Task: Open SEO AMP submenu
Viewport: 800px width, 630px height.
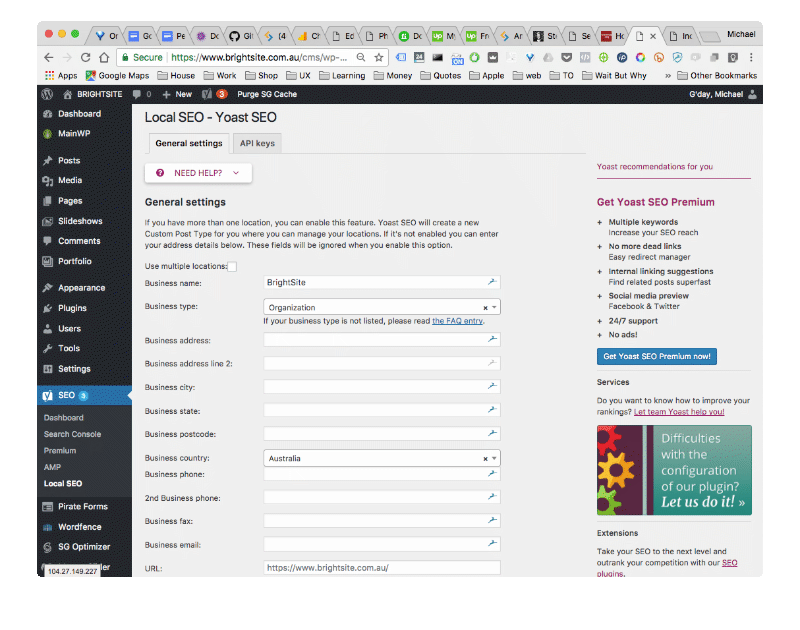Action: click(53, 467)
